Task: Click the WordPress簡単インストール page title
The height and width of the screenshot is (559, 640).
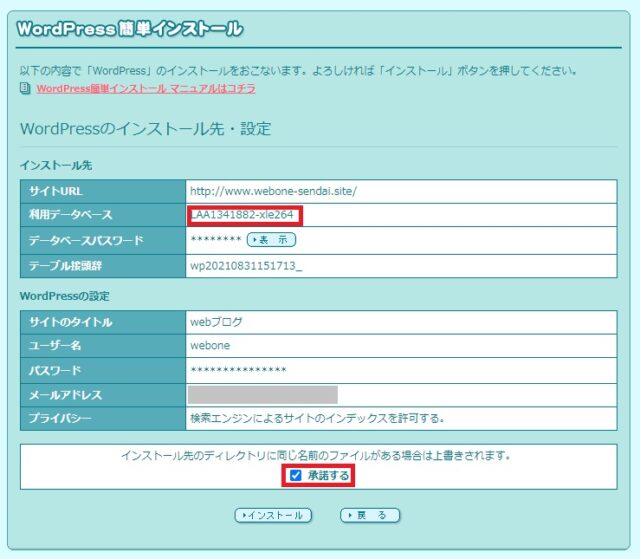Action: click(x=130, y=29)
